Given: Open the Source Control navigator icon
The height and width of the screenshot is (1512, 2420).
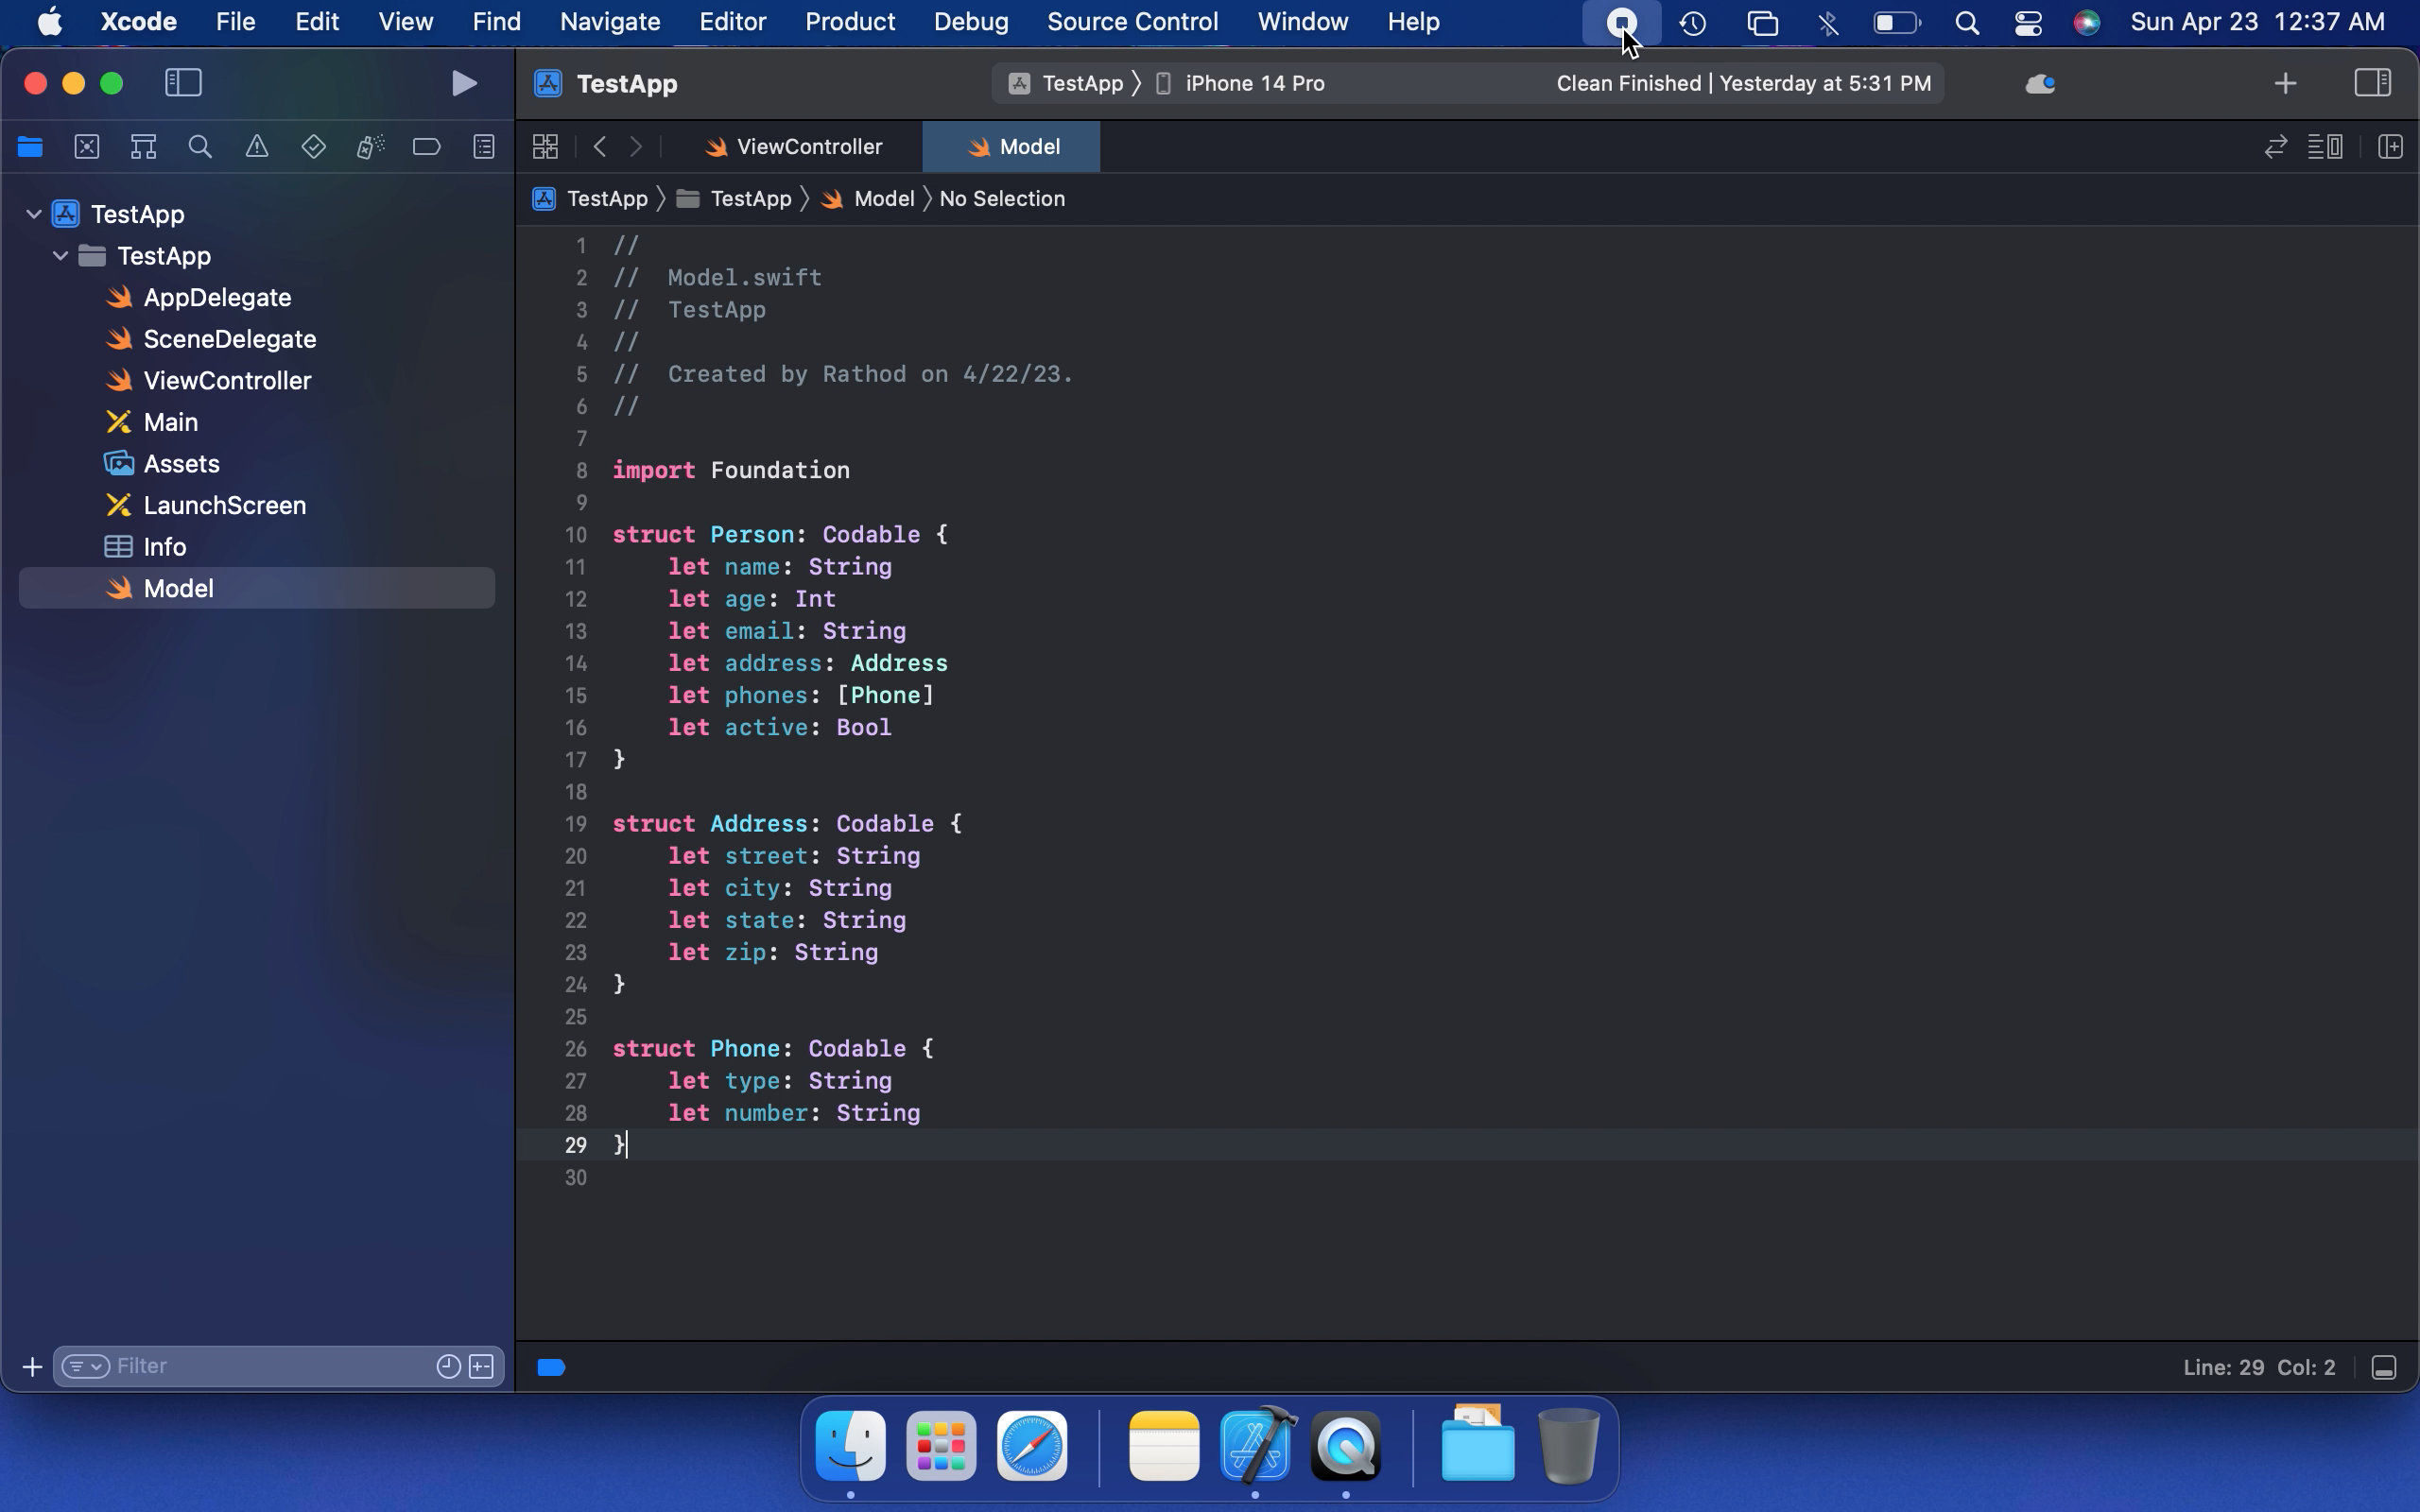Looking at the screenshot, I should click(x=87, y=147).
